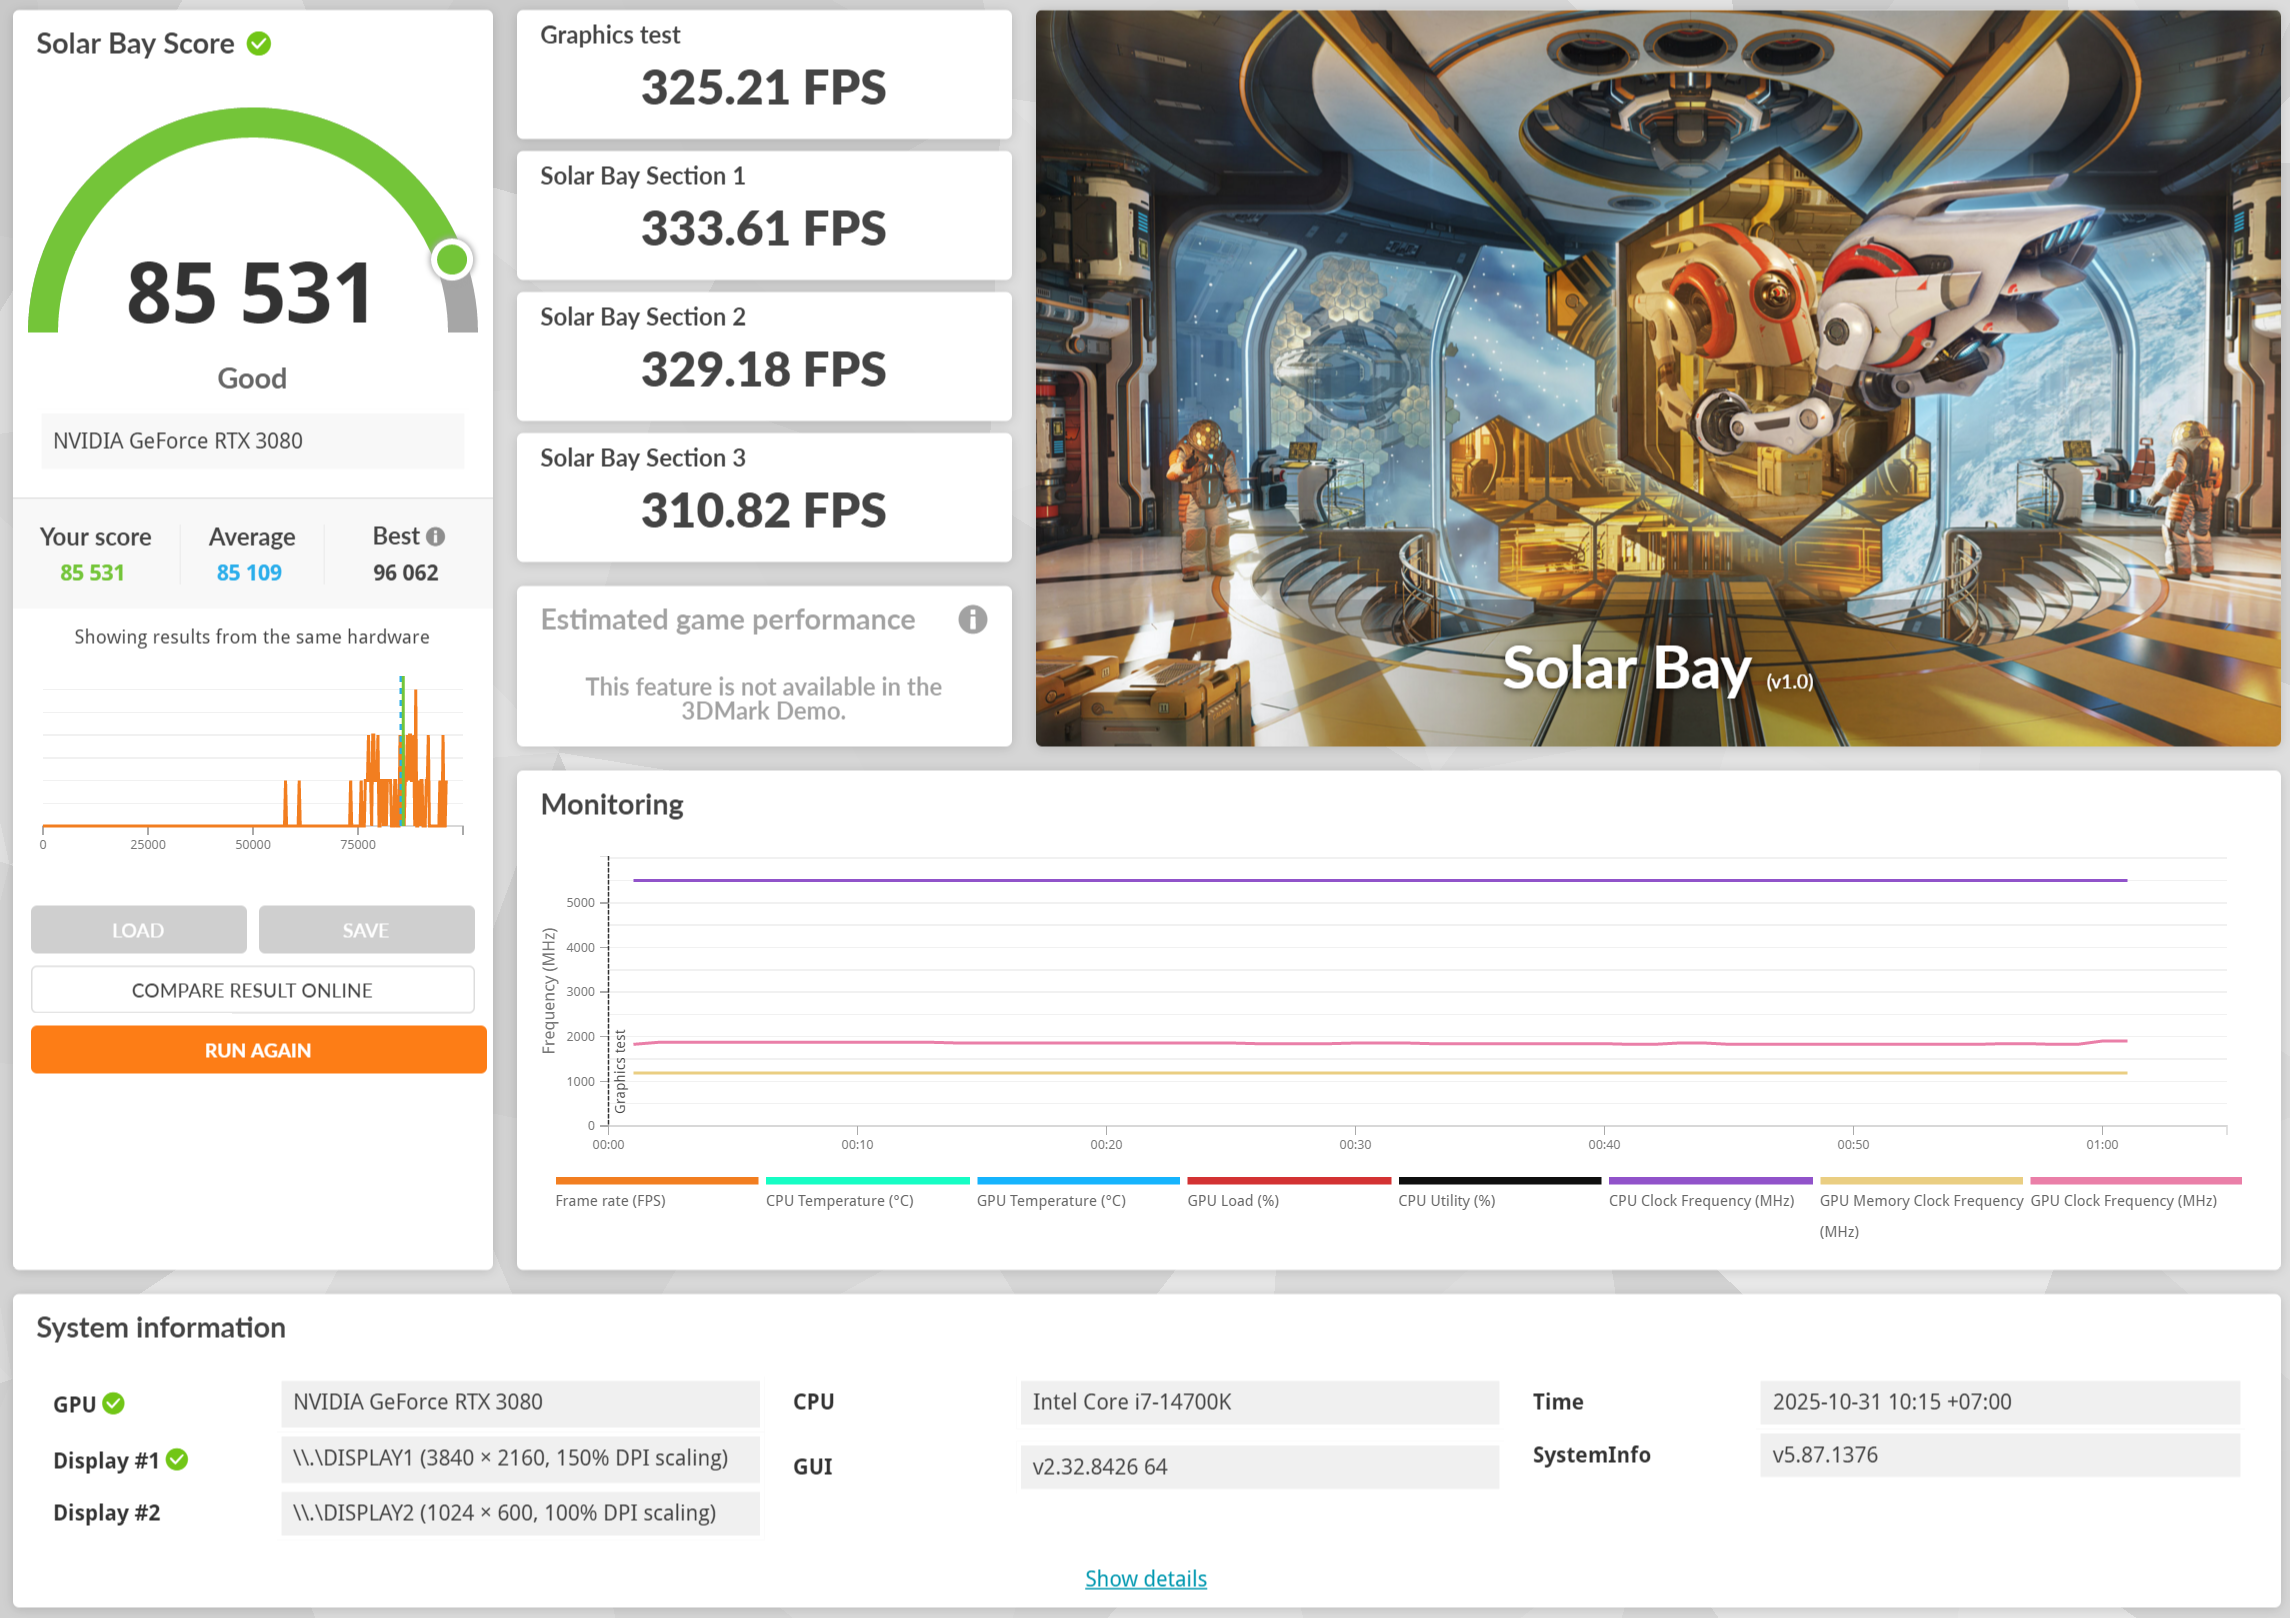This screenshot has height=1618, width=2290.
Task: Click the green score gauge indicator knob
Action: click(452, 260)
